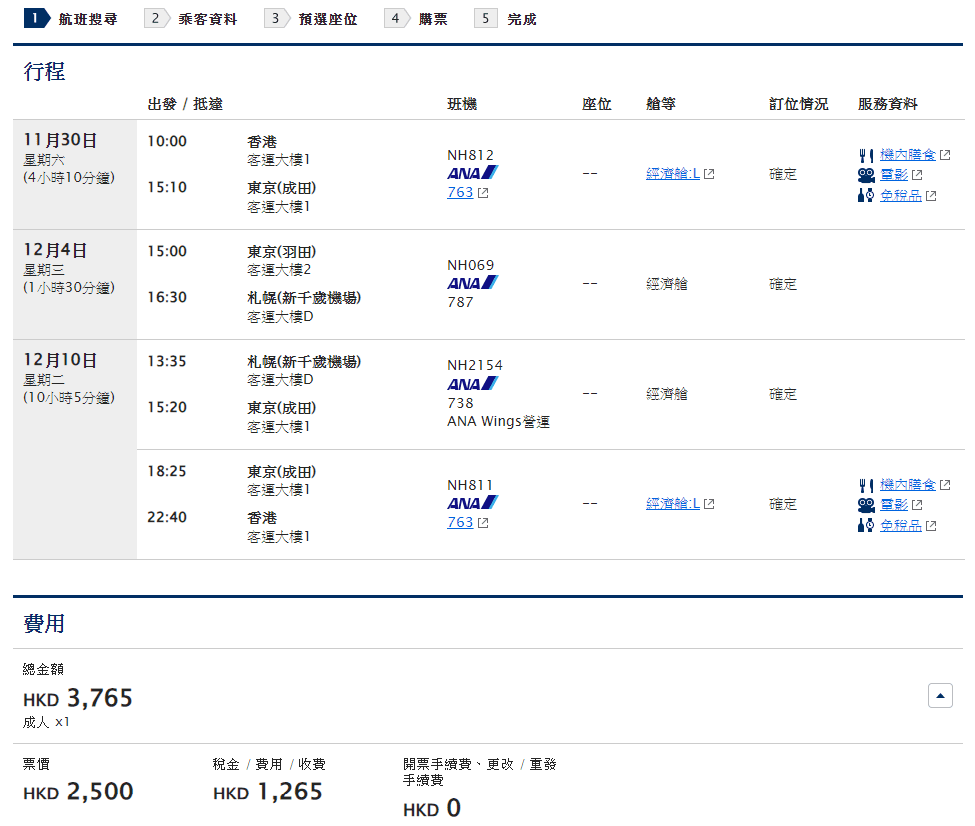Viewport: 975px width, 826px height.
Task: Click the duty-free bottle icon for flight NH812
Action: coord(866,195)
